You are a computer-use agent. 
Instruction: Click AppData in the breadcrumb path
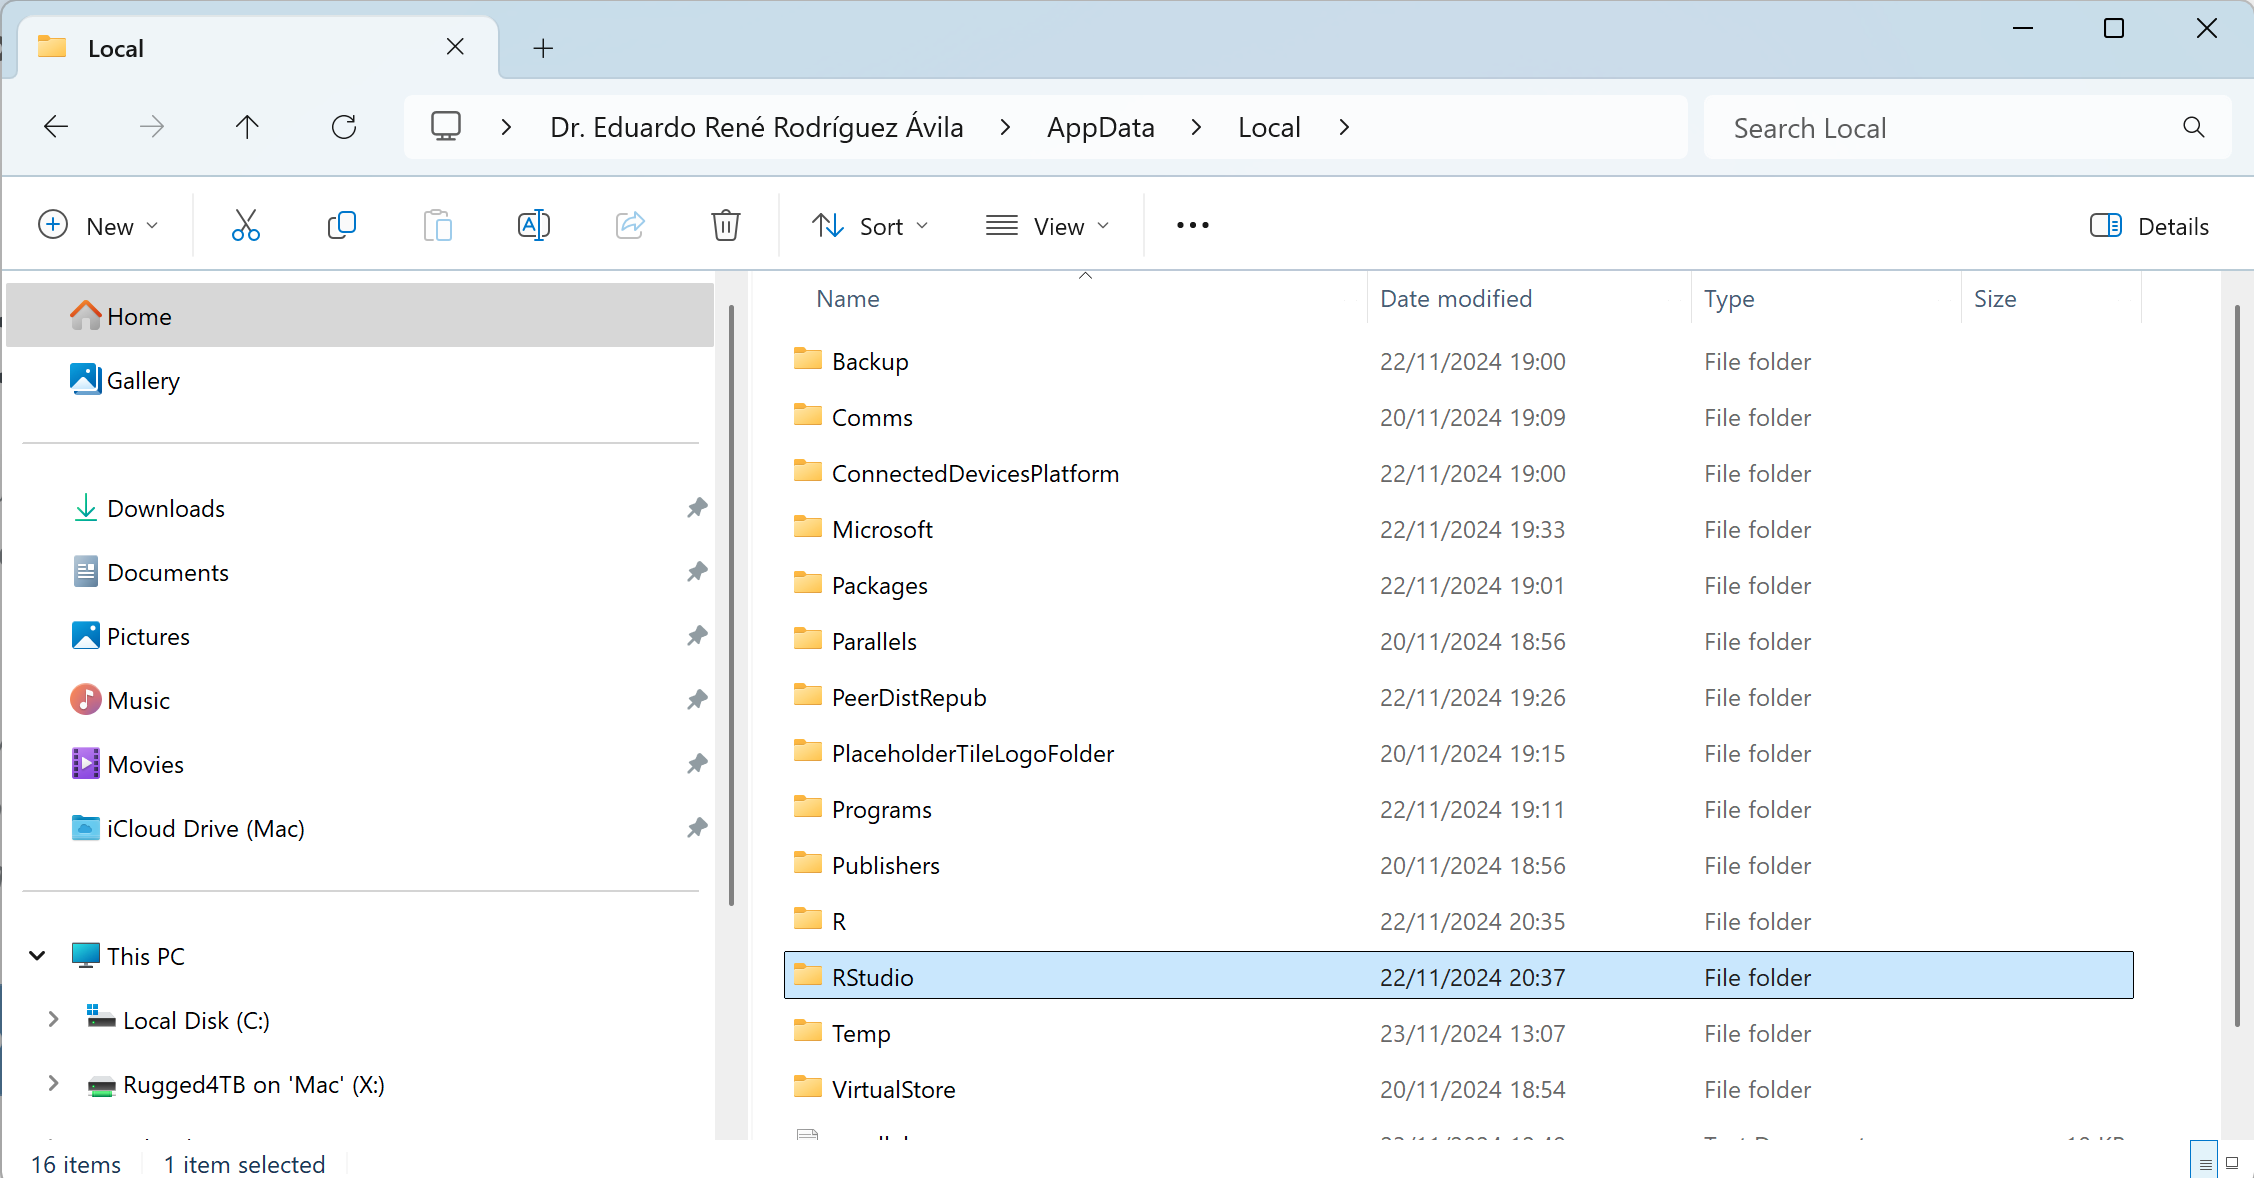[x=1100, y=127]
